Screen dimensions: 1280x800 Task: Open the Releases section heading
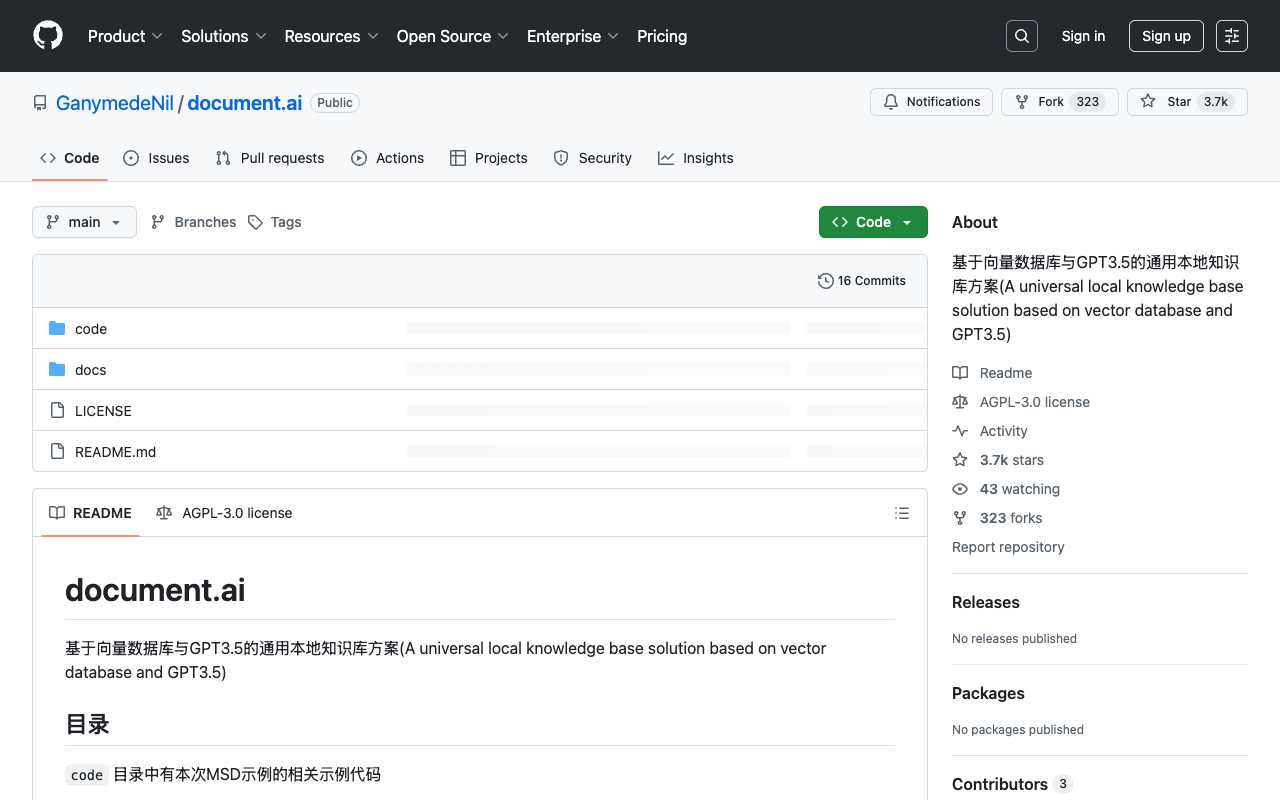pyautogui.click(x=986, y=602)
